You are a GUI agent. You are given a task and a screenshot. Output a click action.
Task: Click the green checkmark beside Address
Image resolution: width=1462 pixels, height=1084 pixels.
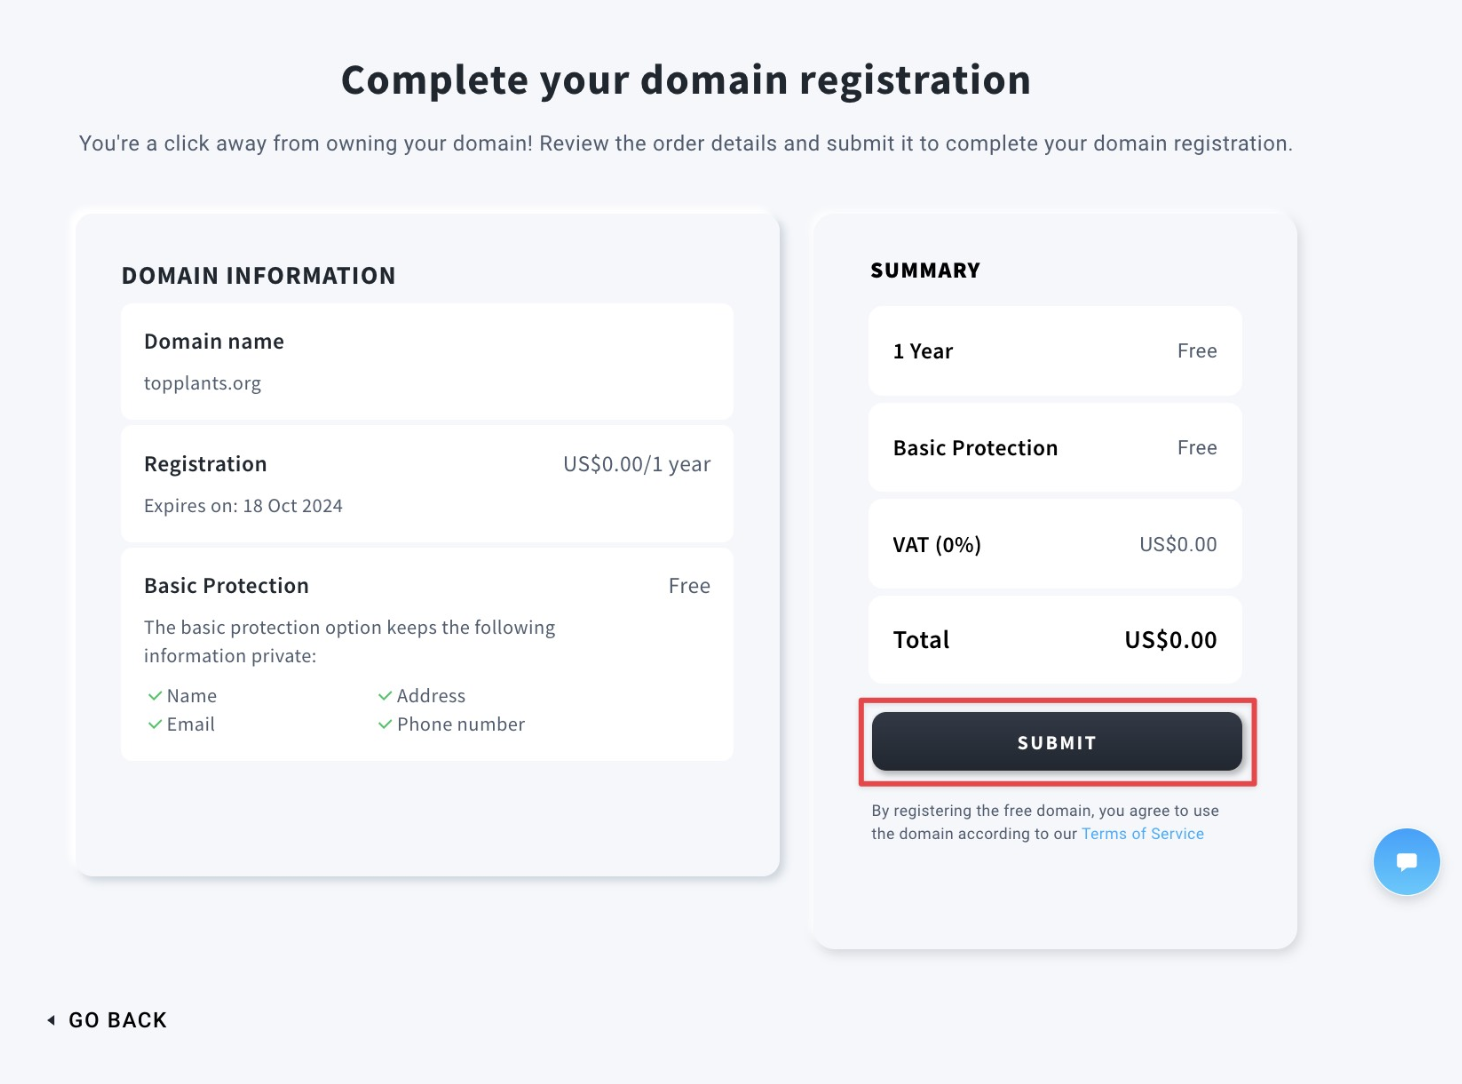tap(385, 696)
